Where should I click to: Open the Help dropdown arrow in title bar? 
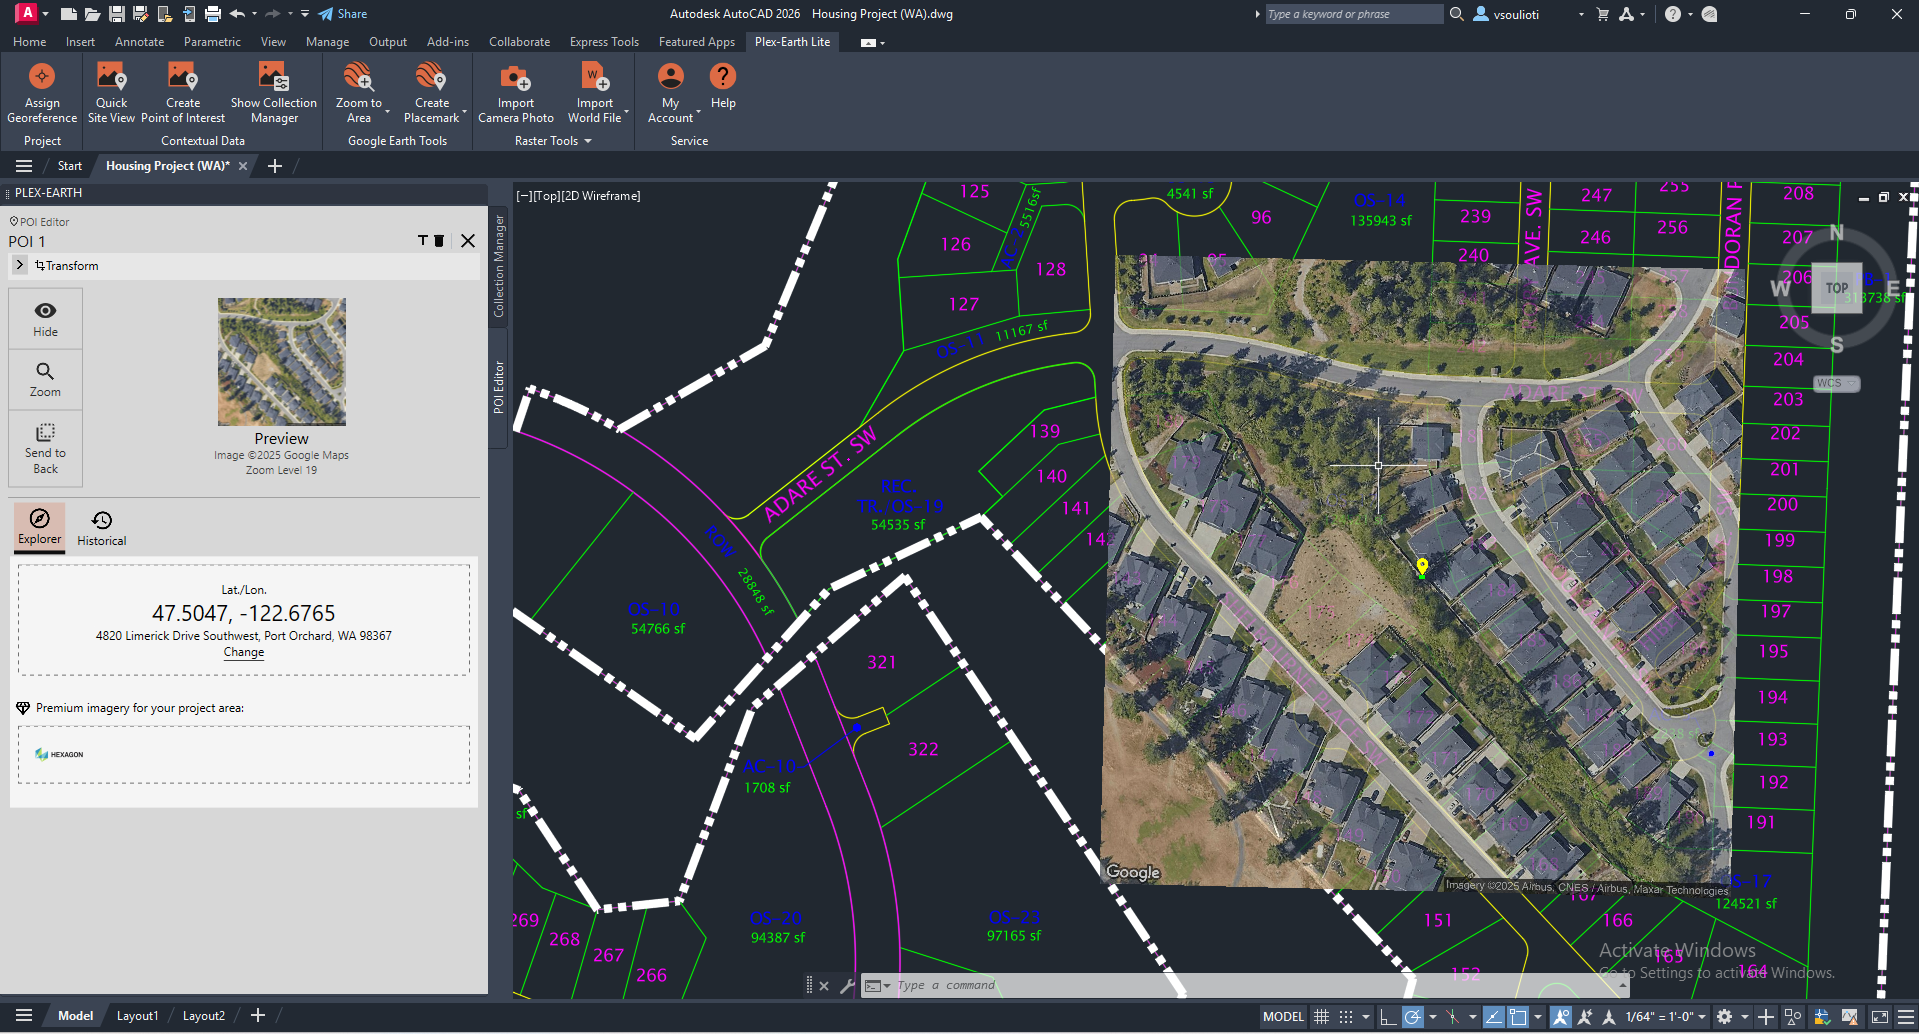(x=1690, y=14)
